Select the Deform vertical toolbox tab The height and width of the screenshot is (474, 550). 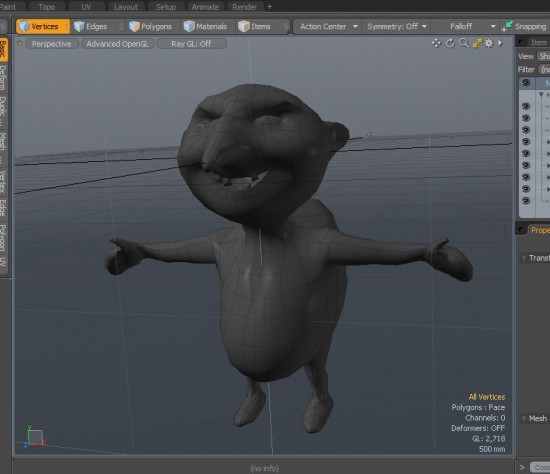(x=4, y=78)
